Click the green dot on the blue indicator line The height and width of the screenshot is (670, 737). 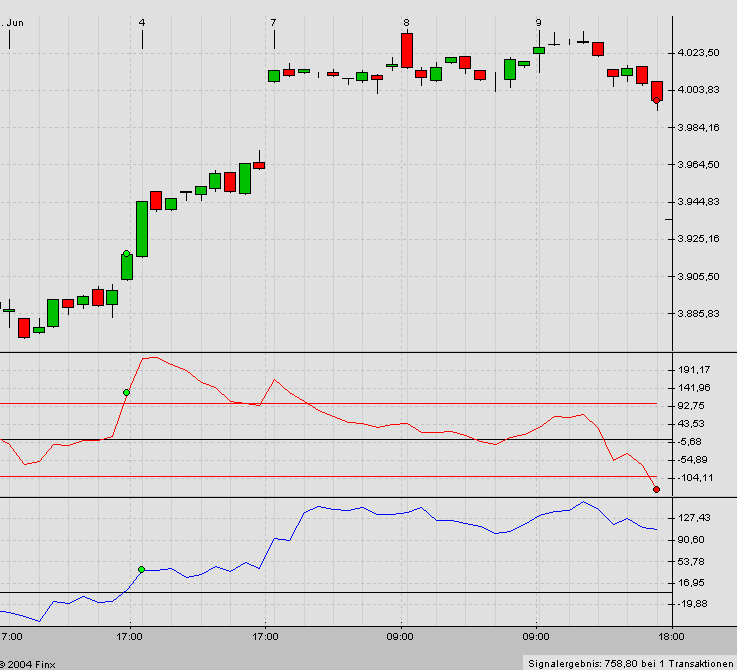(x=141, y=569)
